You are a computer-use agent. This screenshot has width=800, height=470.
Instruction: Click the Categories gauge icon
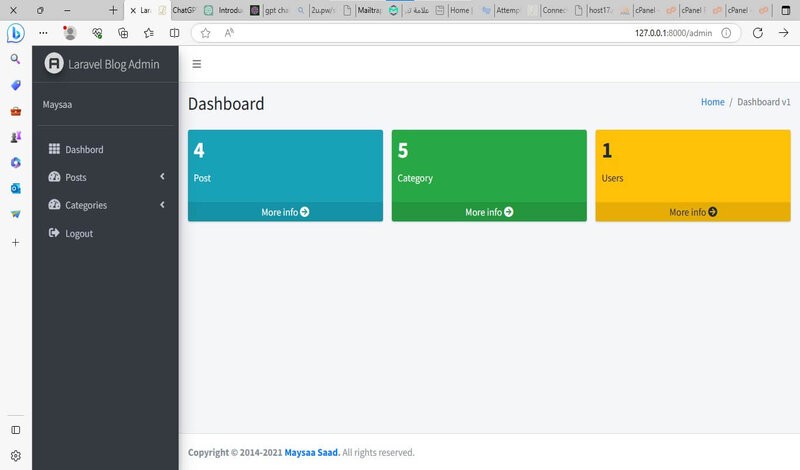tap(54, 205)
